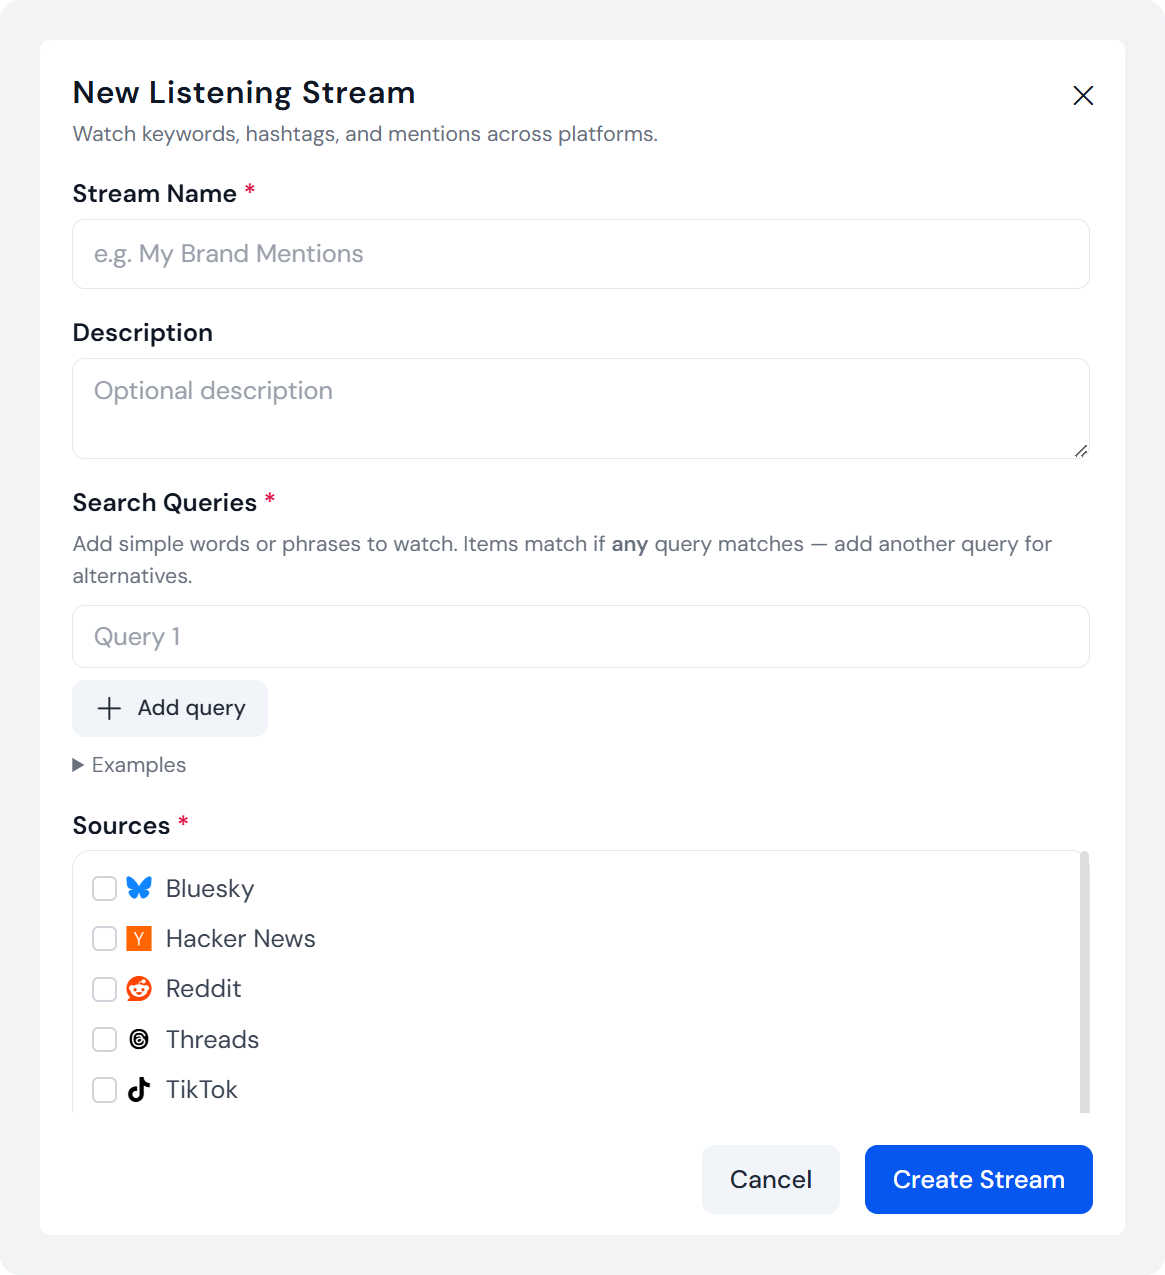Click the Hacker News source label
This screenshot has width=1165, height=1275.
pos(241,938)
